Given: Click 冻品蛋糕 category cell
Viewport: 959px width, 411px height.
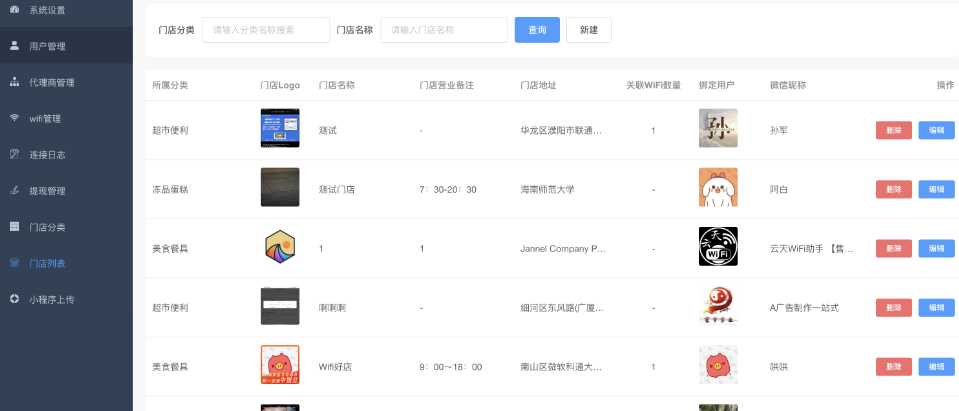Looking at the screenshot, I should 170,190.
